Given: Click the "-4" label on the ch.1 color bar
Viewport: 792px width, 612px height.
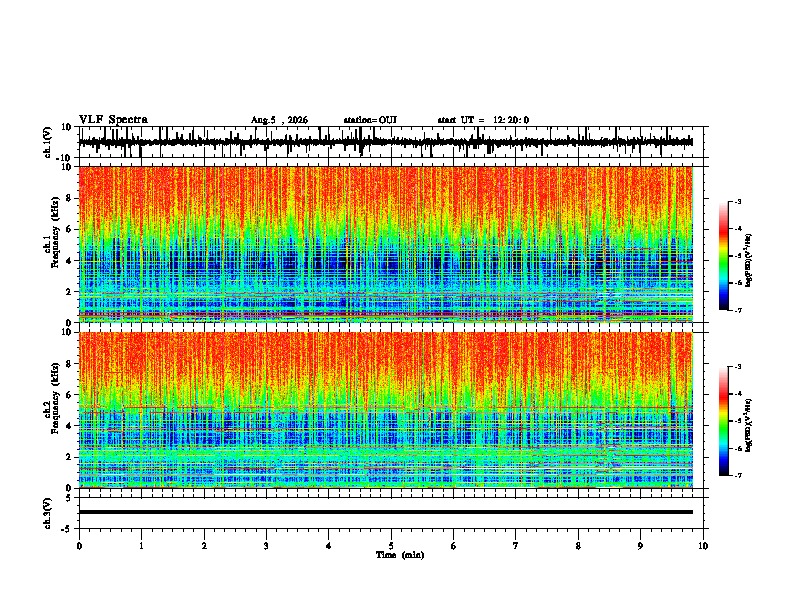Looking at the screenshot, I should click(x=738, y=229).
